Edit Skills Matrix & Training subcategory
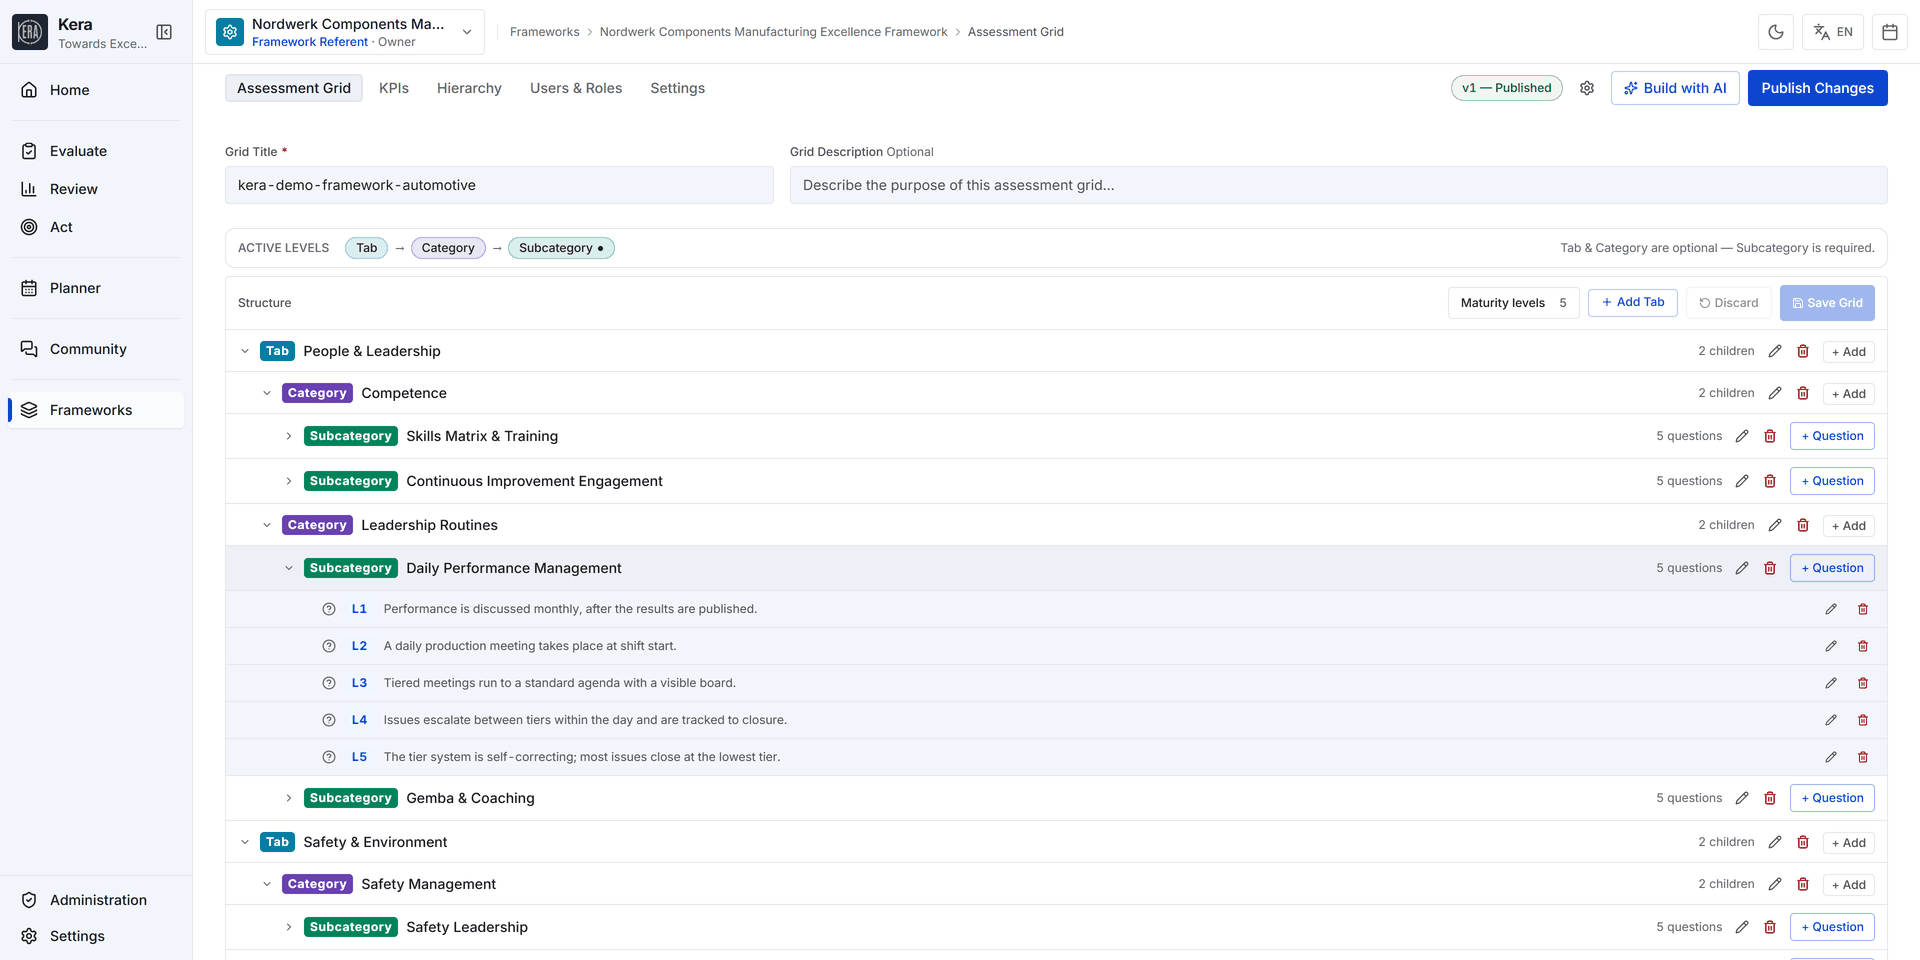Screen dimensions: 1920x960 [1742, 436]
